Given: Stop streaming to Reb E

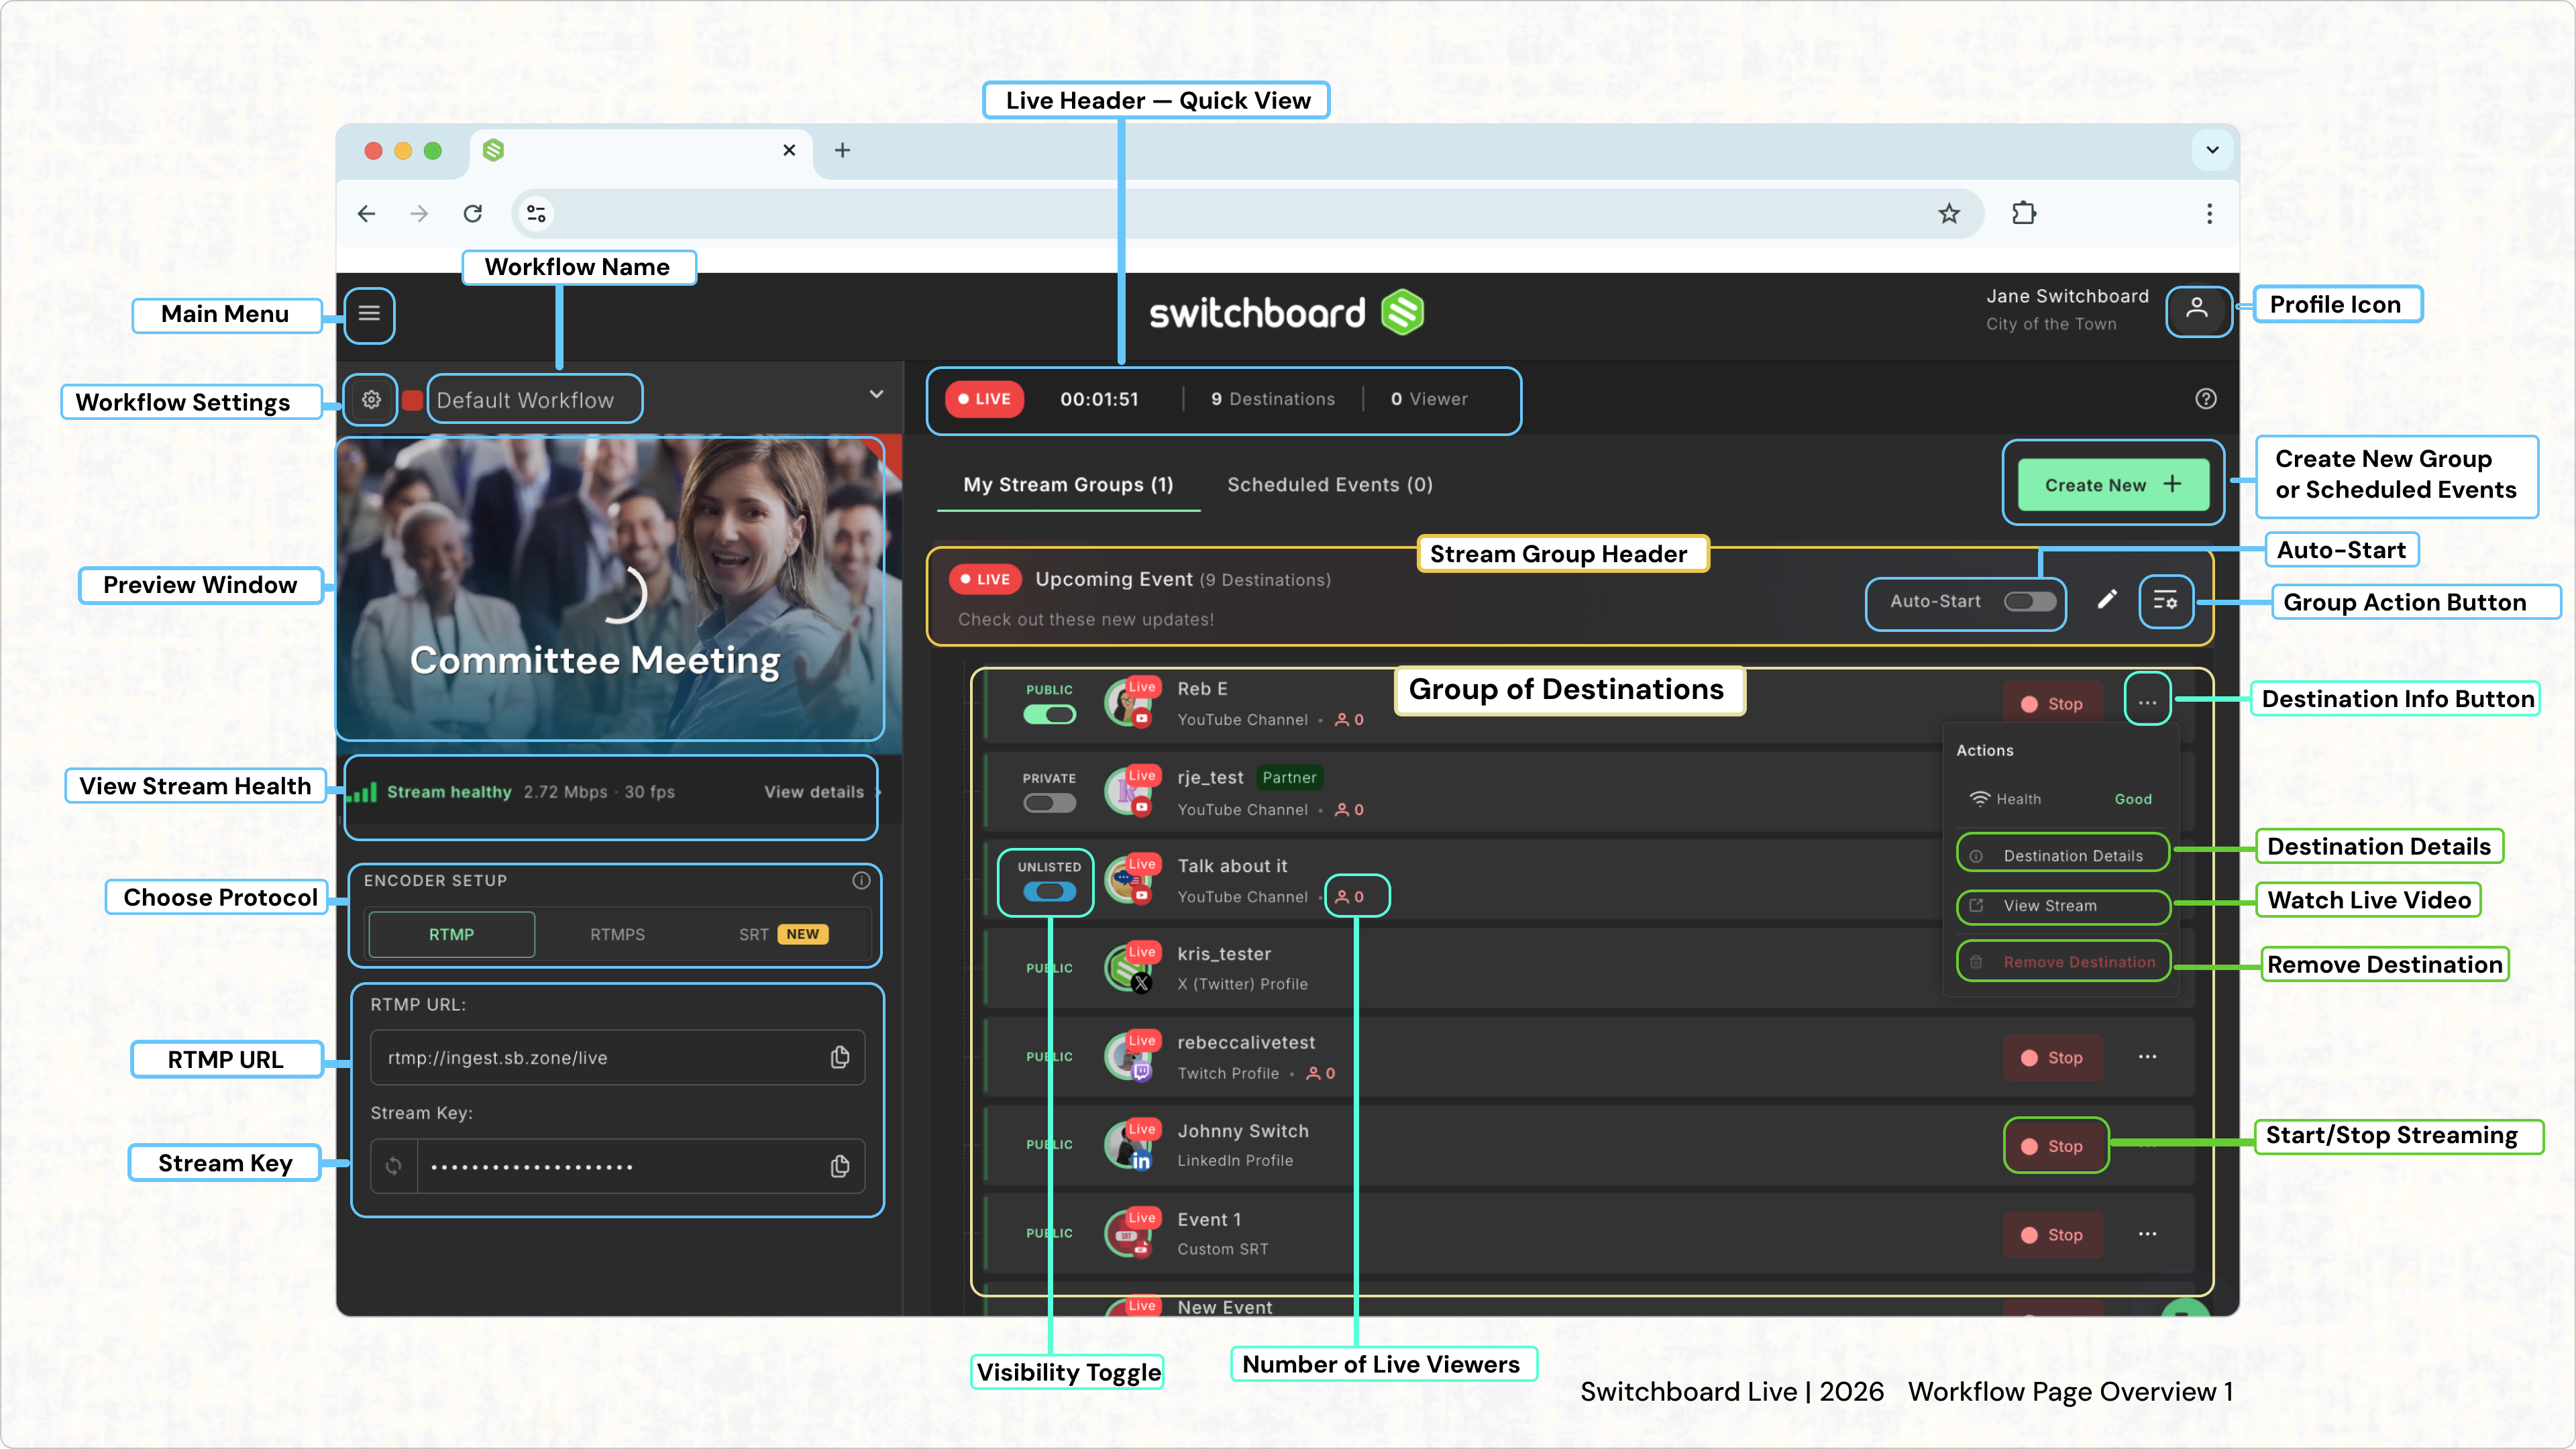Looking at the screenshot, I should click(x=2052, y=704).
